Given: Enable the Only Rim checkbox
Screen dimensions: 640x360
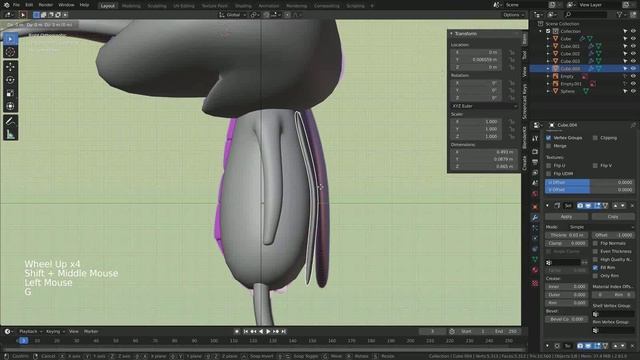Looking at the screenshot, I should [x=595, y=276].
